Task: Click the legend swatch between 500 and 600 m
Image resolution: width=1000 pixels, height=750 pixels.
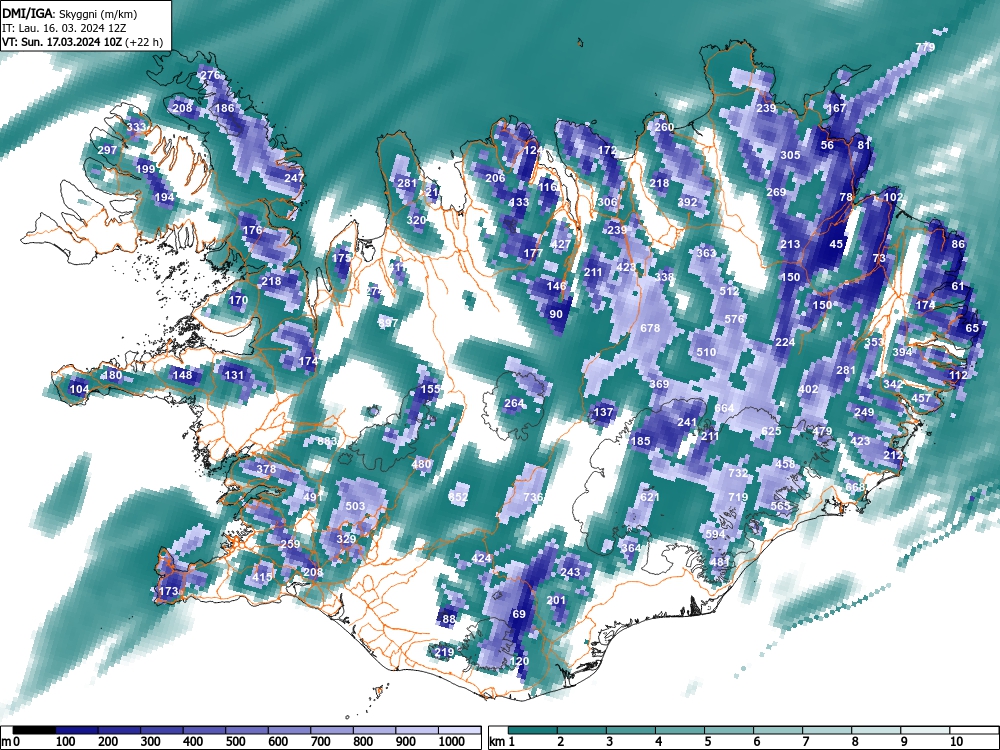Action: click(x=247, y=730)
